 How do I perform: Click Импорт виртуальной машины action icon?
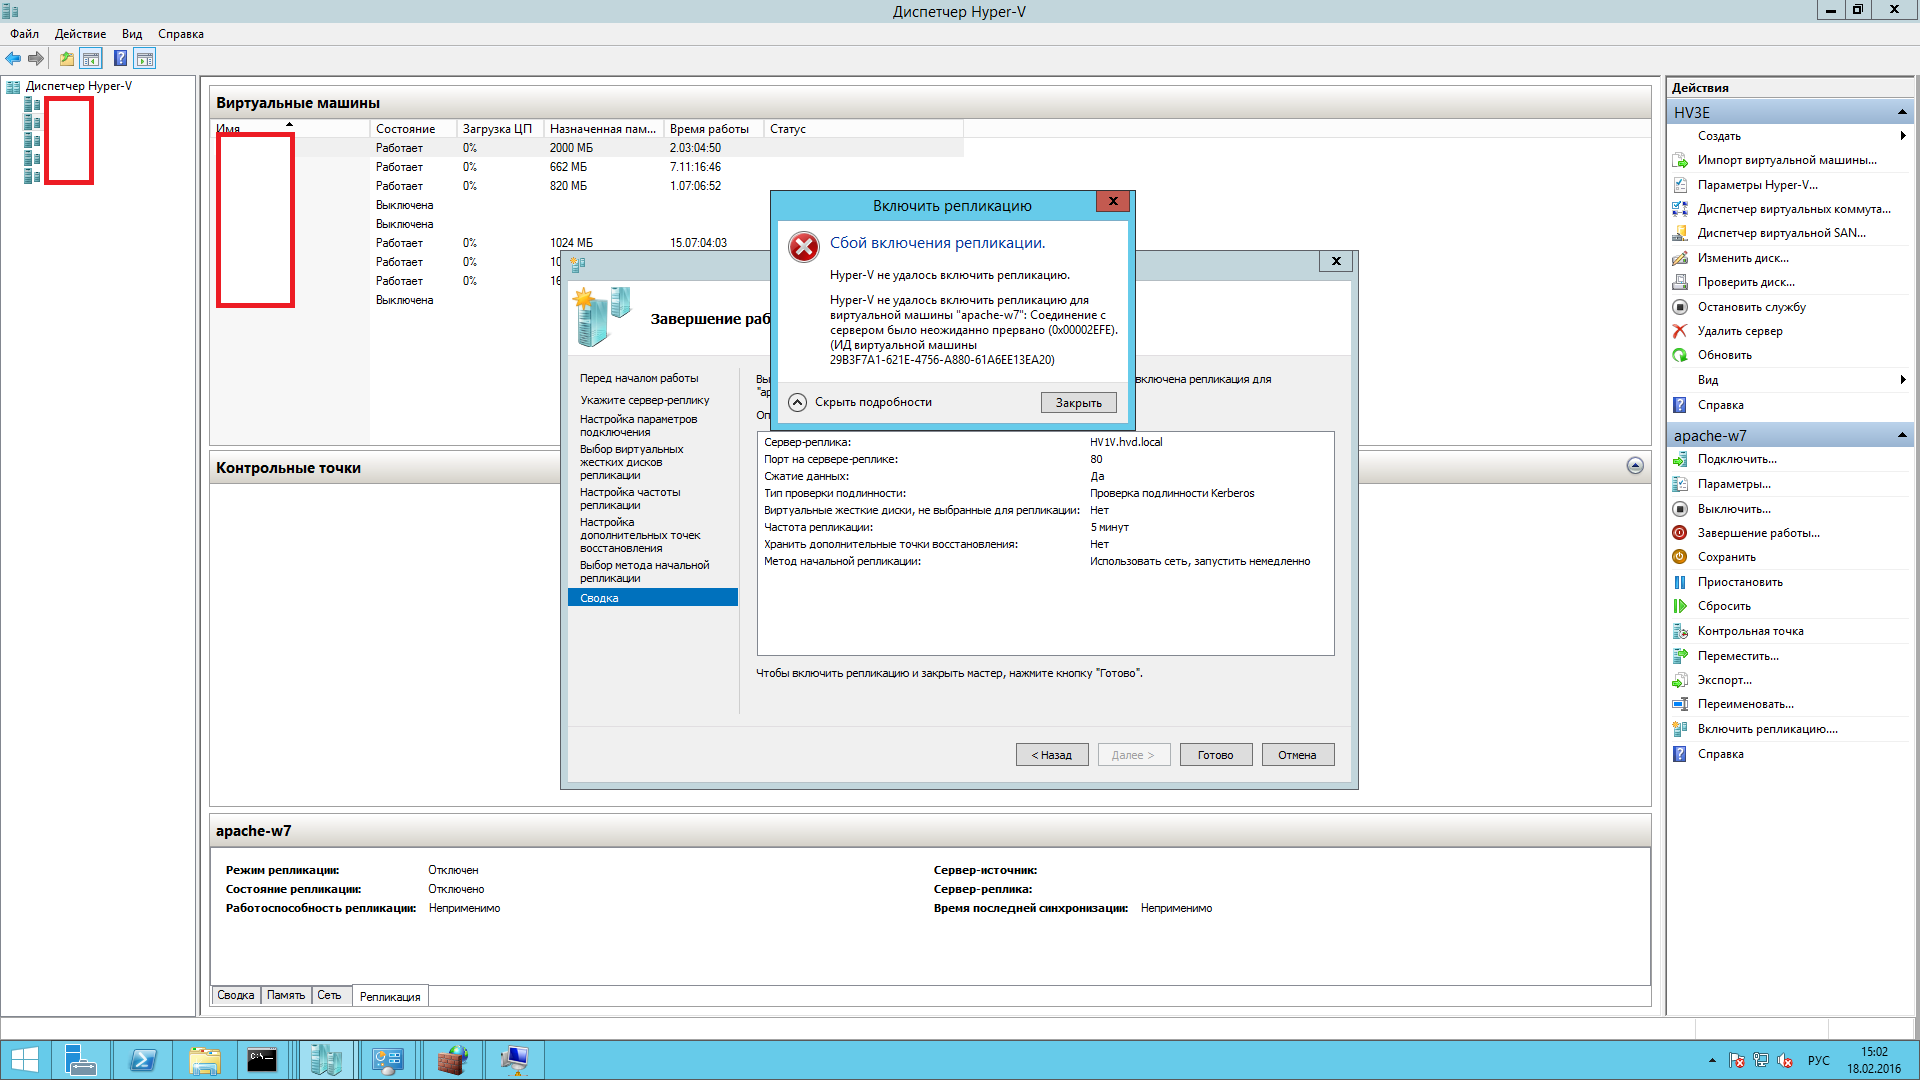click(1680, 160)
